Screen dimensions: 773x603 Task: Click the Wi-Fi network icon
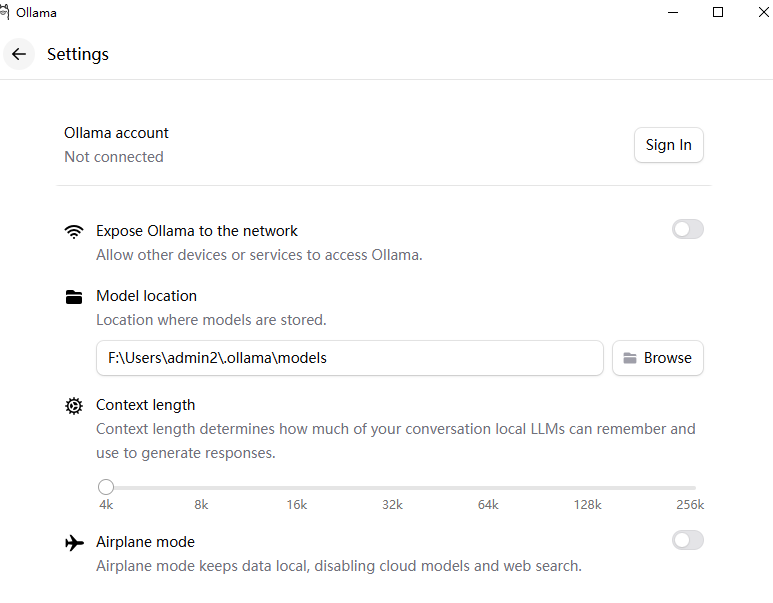click(x=74, y=231)
